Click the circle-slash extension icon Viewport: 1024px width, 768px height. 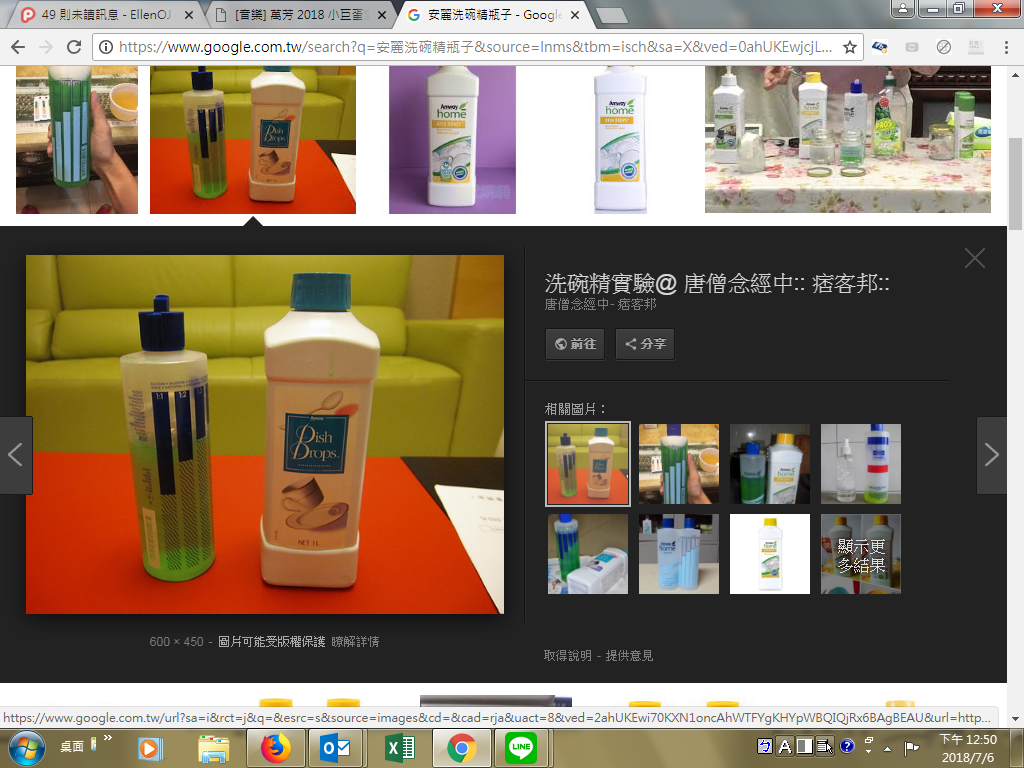[x=944, y=47]
